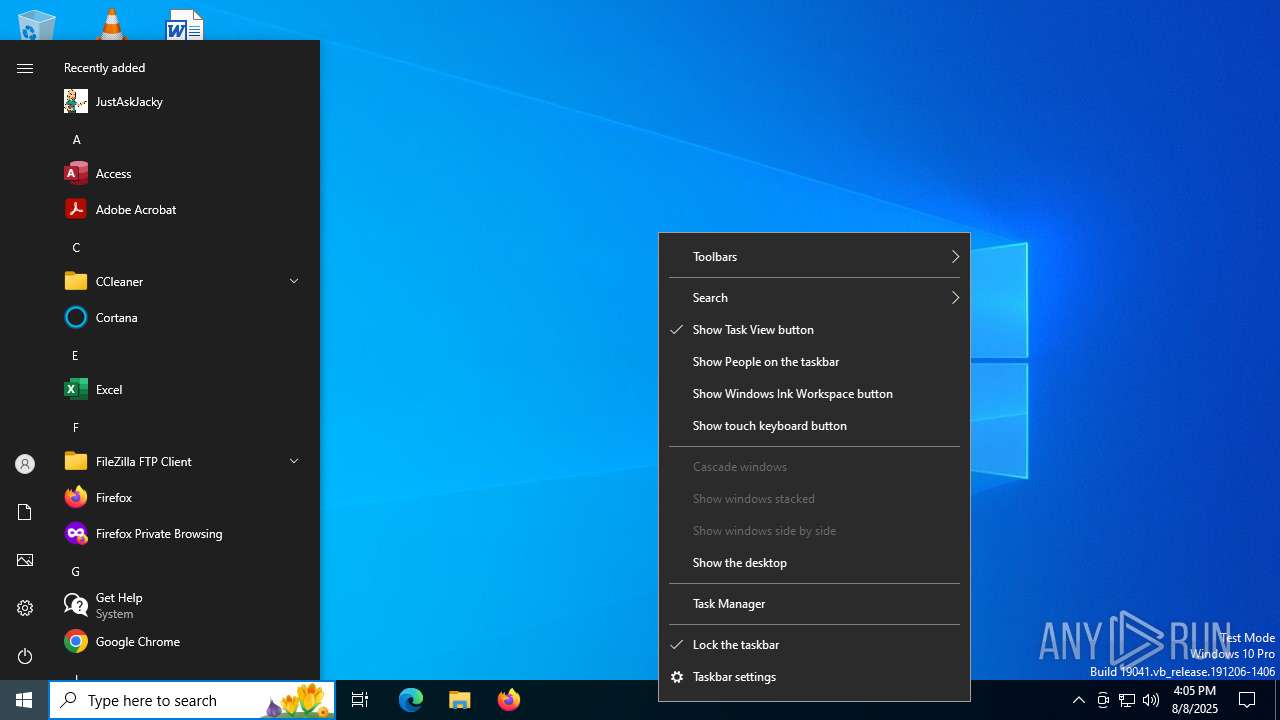Viewport: 1280px width, 720px height.
Task: Uncheck Show Task View button
Action: [x=815, y=330]
